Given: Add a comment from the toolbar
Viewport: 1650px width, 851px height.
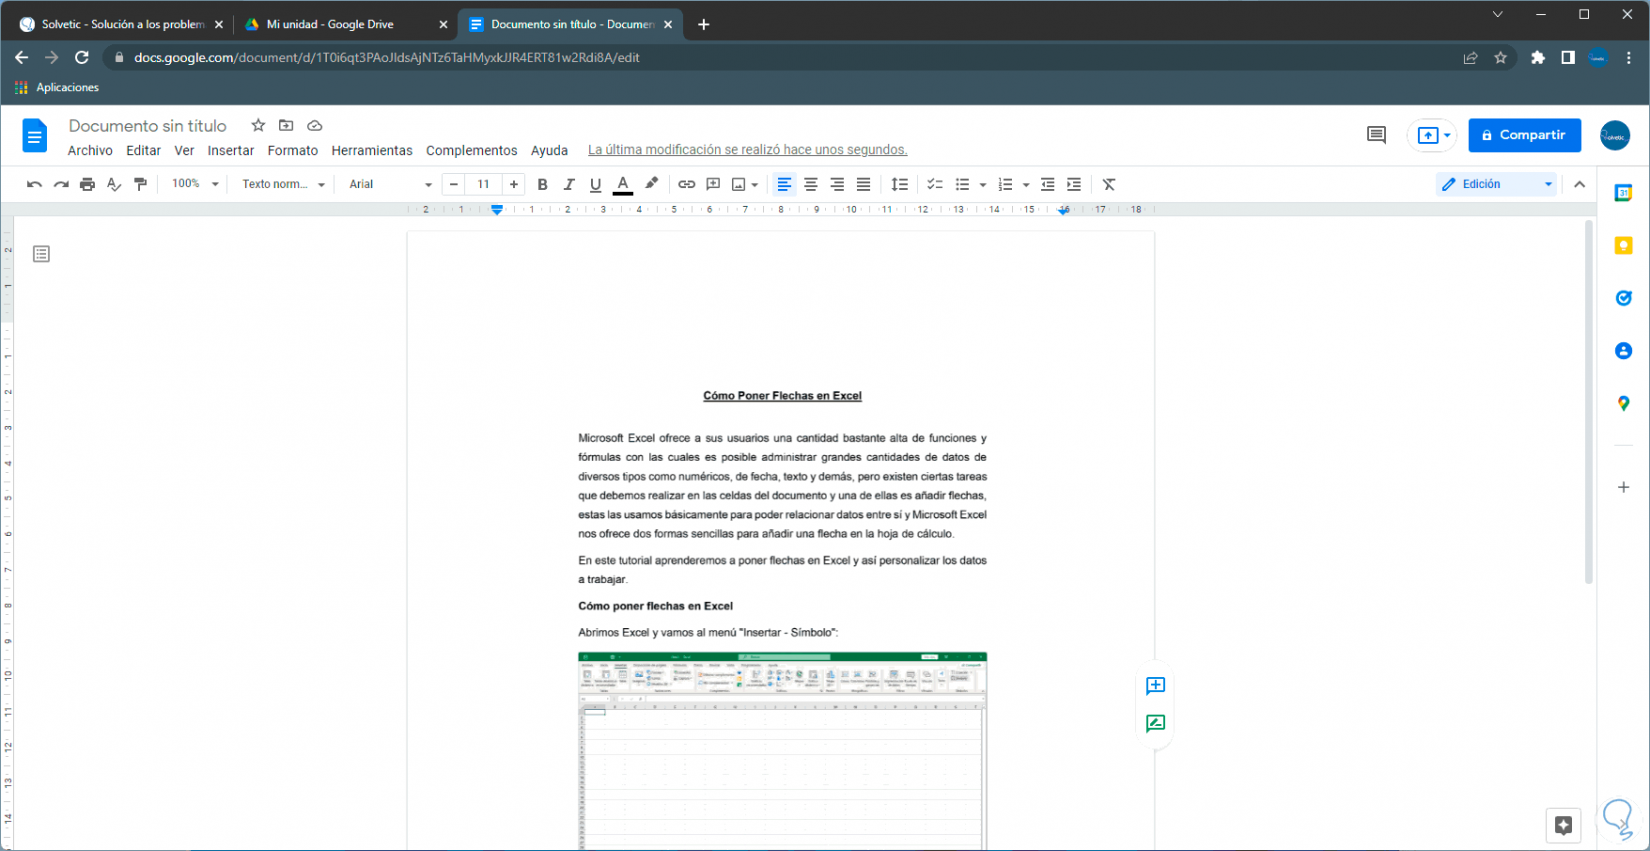Looking at the screenshot, I should pos(713,184).
